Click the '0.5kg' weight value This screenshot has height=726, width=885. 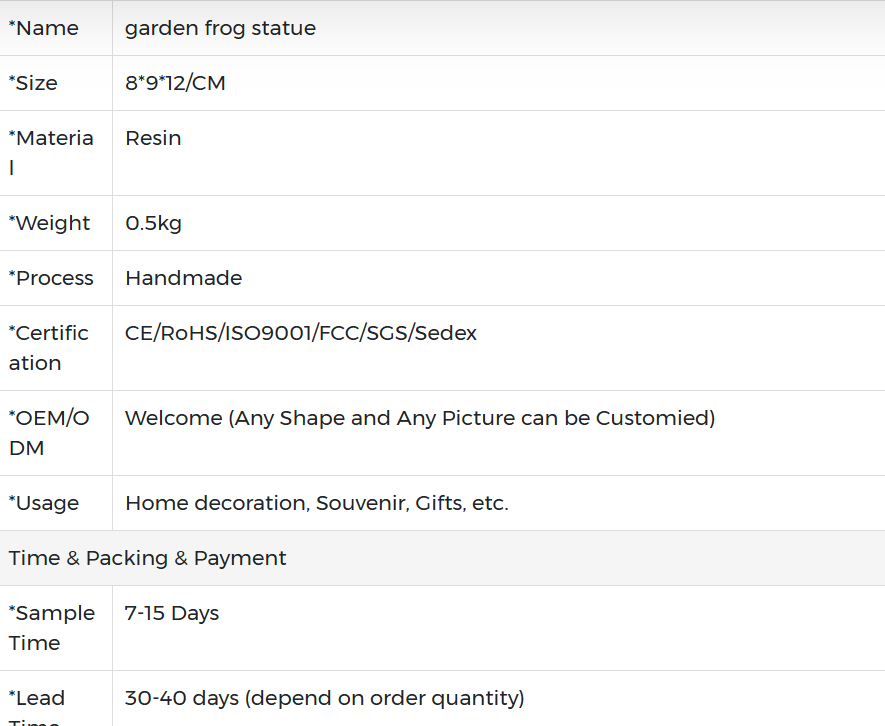(153, 223)
